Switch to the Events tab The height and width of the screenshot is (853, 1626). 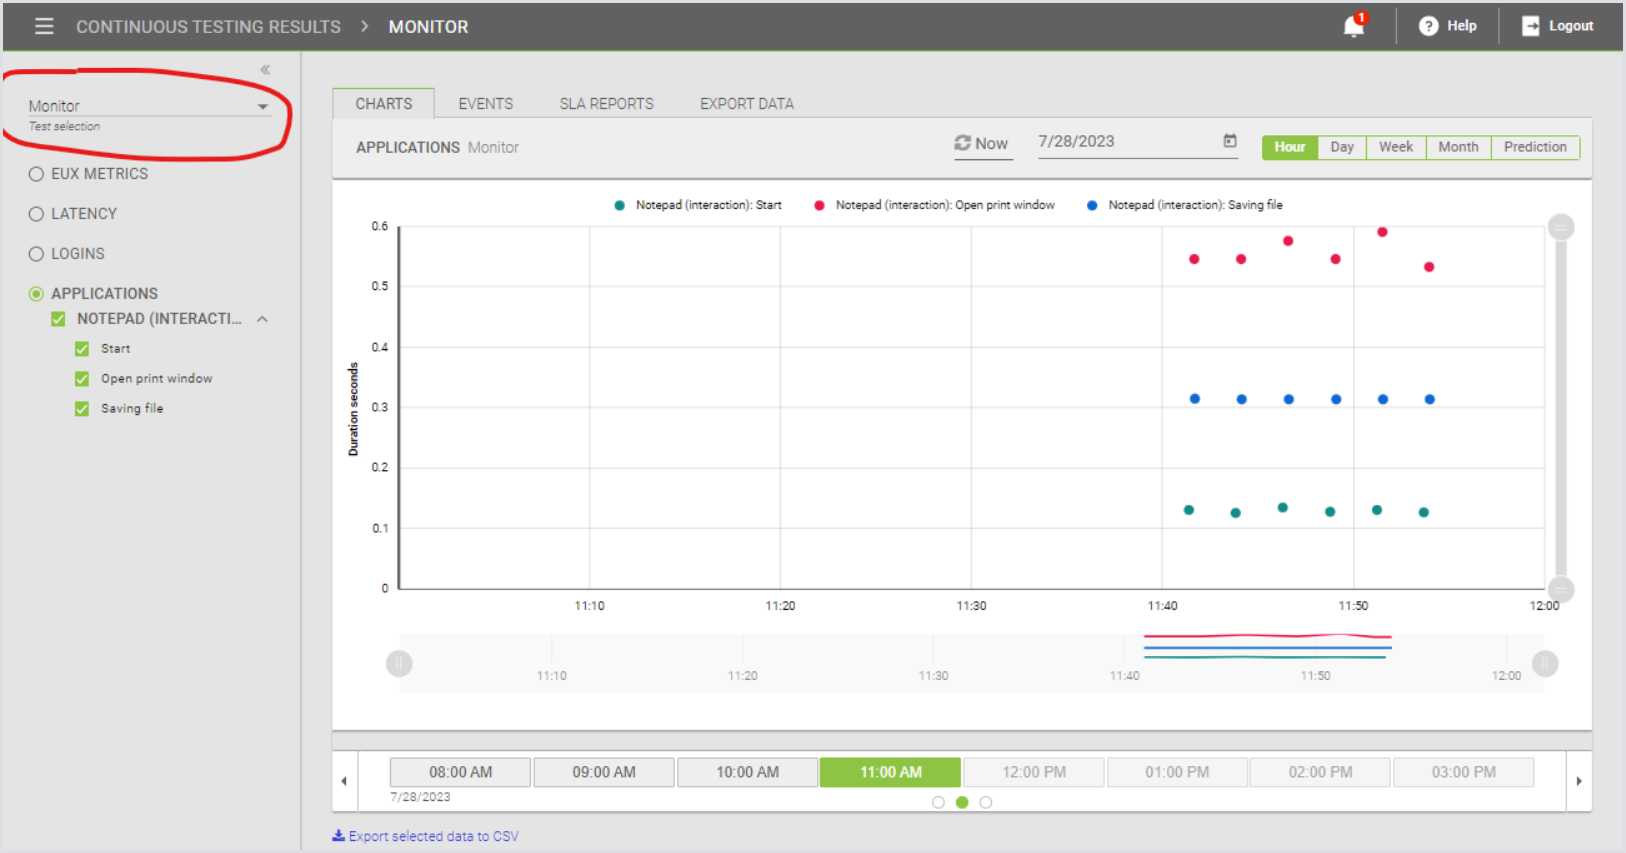coord(485,104)
